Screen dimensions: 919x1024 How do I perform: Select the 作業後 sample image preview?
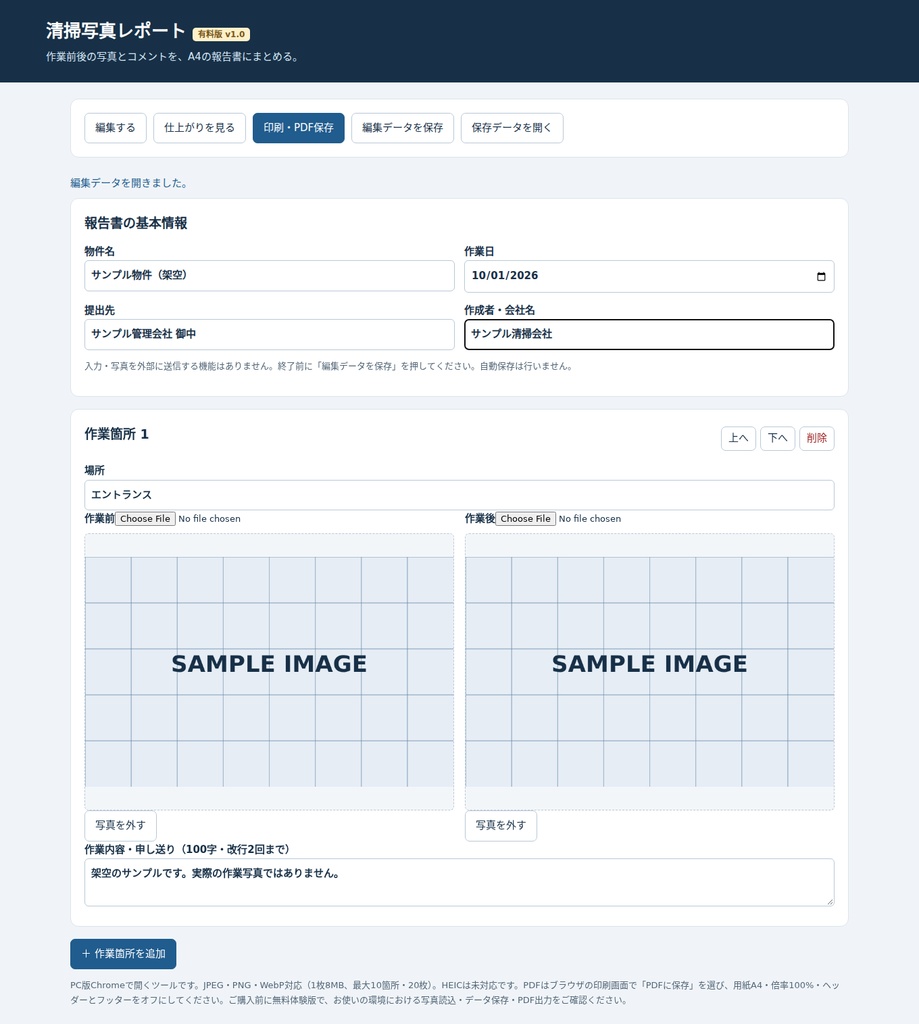[649, 672]
